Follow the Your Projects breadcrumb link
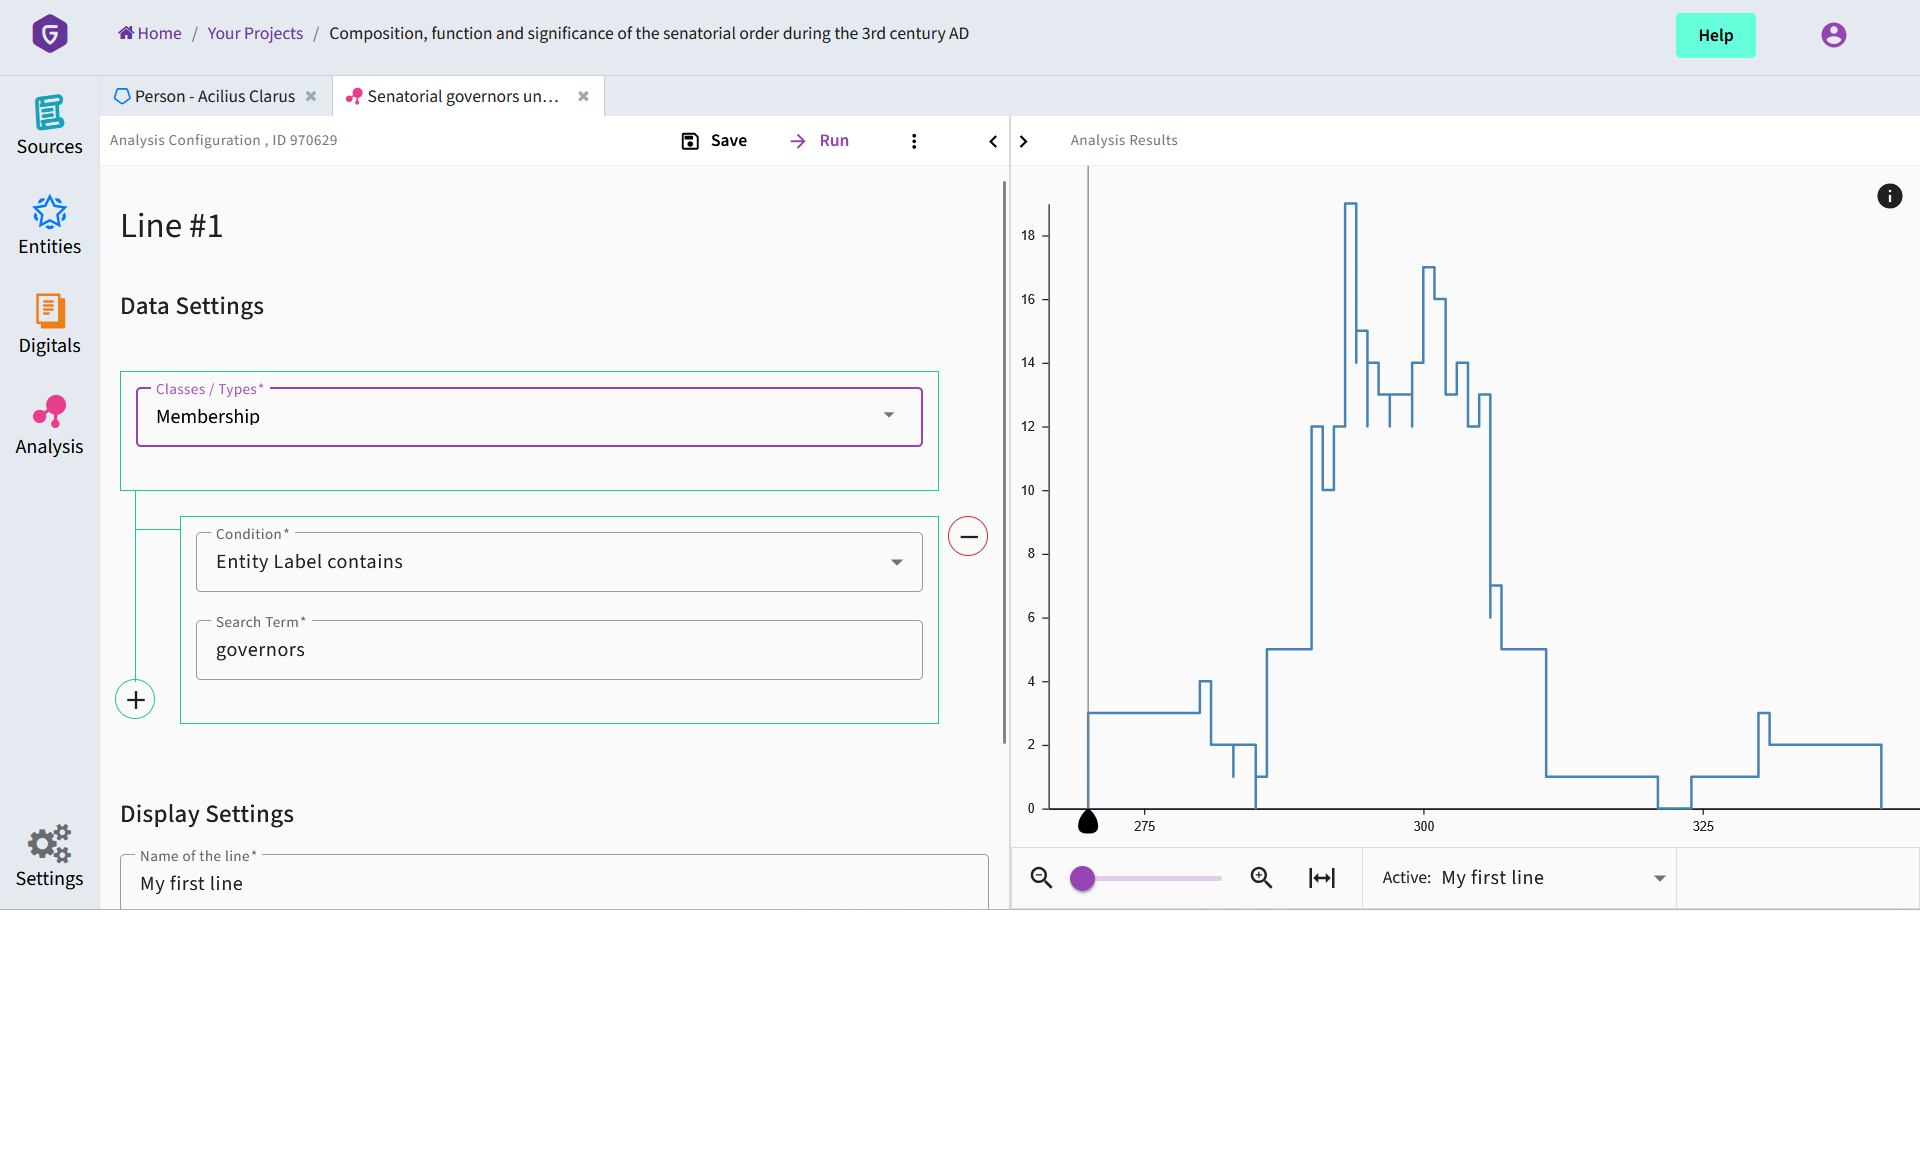The height and width of the screenshot is (1152, 1920). pyautogui.click(x=254, y=33)
